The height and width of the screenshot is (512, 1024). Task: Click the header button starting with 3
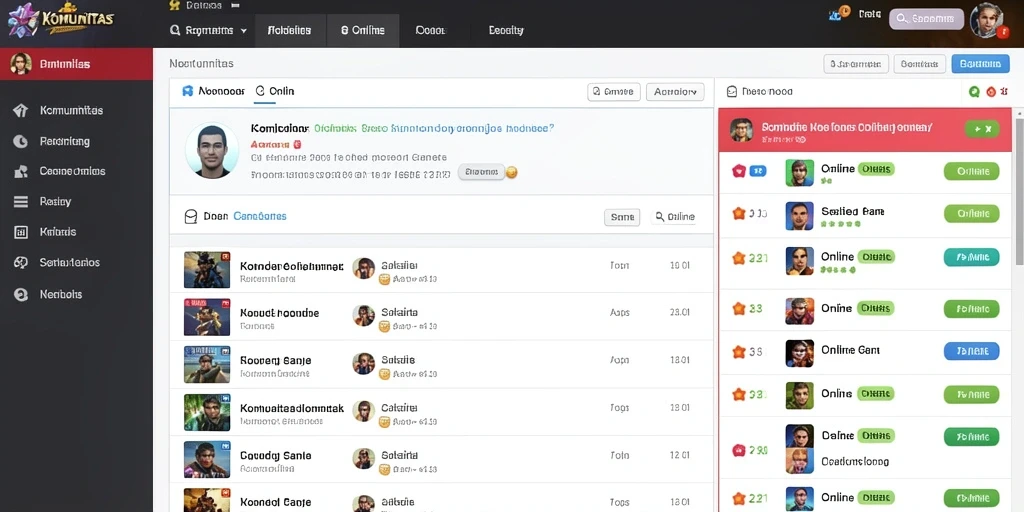pos(856,63)
